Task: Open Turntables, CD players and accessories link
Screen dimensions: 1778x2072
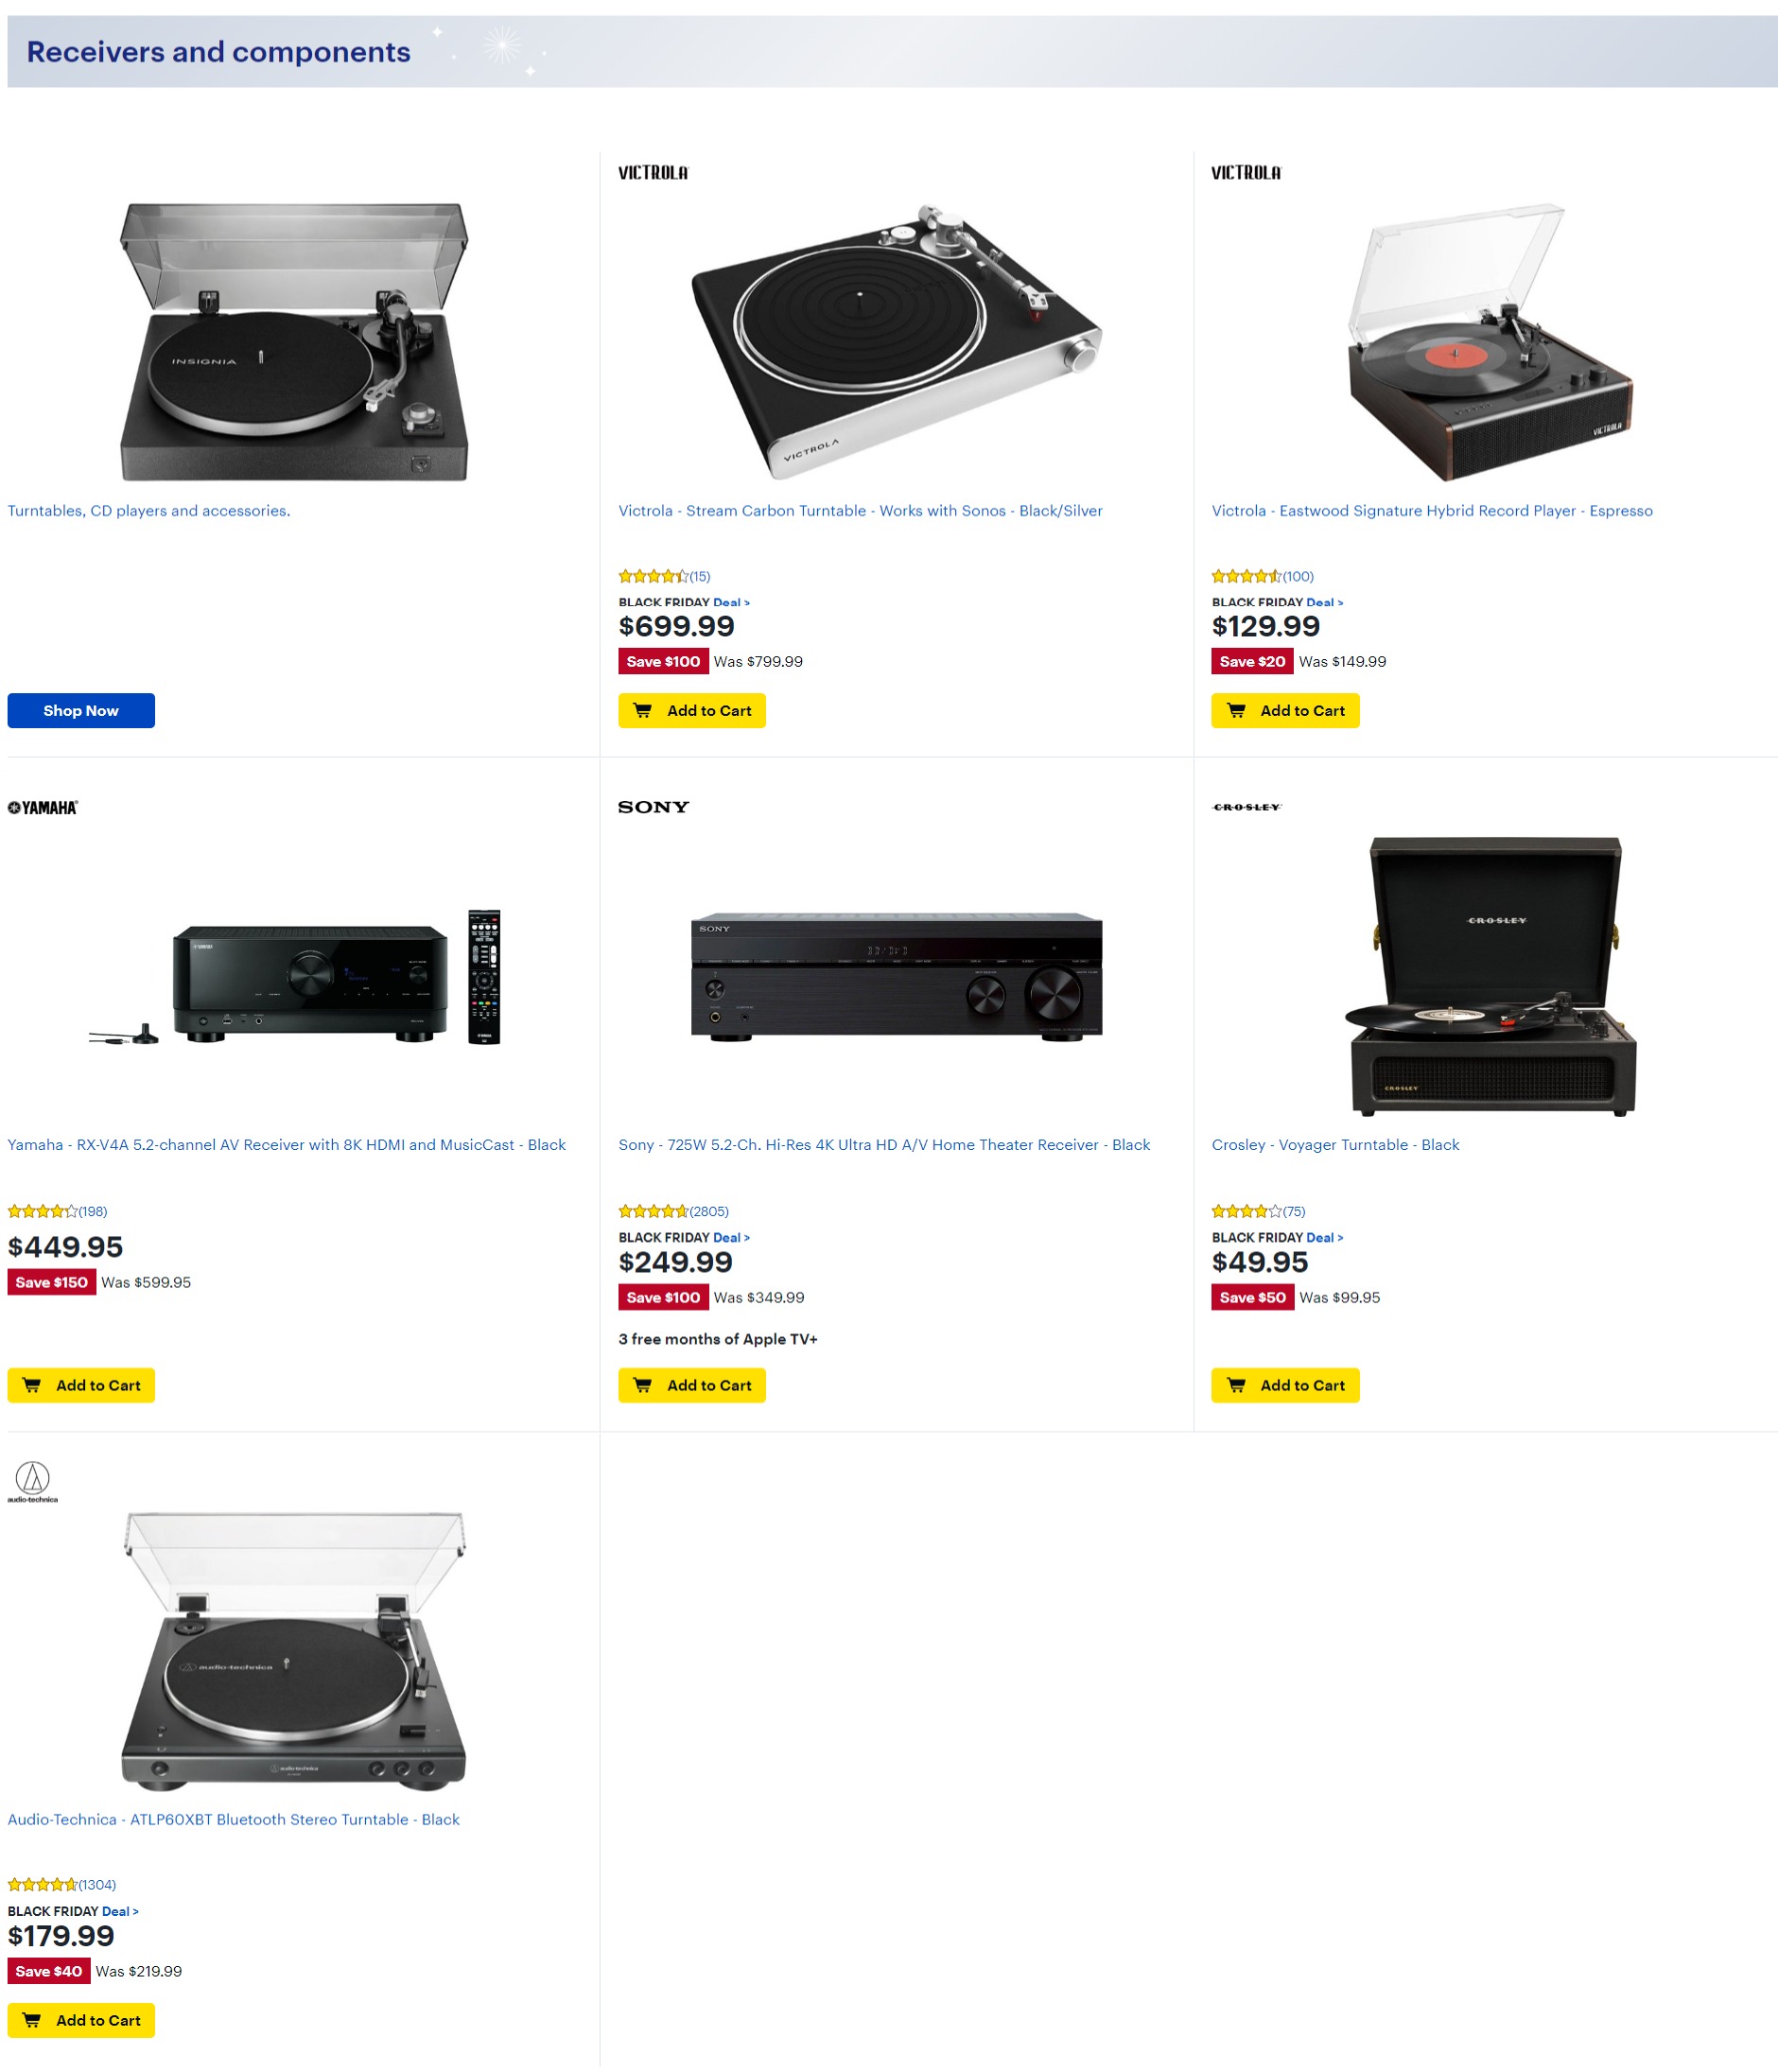Action: (x=149, y=510)
